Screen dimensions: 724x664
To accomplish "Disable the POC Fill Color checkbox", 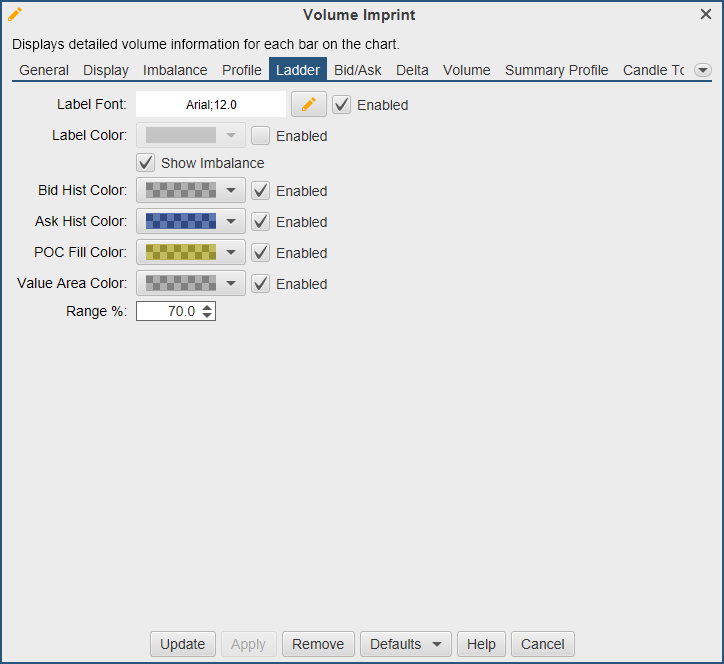I will [260, 252].
